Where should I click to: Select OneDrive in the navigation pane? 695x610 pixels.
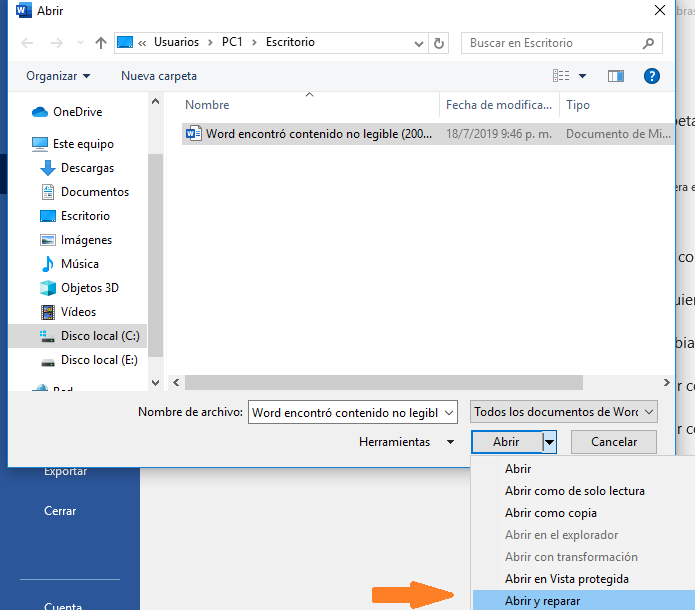click(78, 112)
